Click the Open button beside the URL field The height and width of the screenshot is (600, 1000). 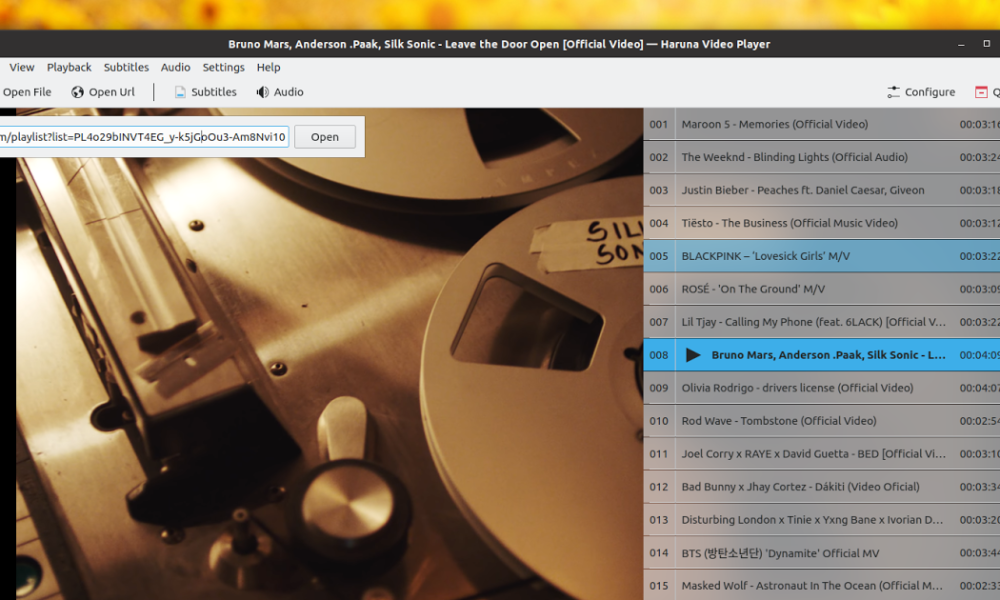(x=325, y=137)
